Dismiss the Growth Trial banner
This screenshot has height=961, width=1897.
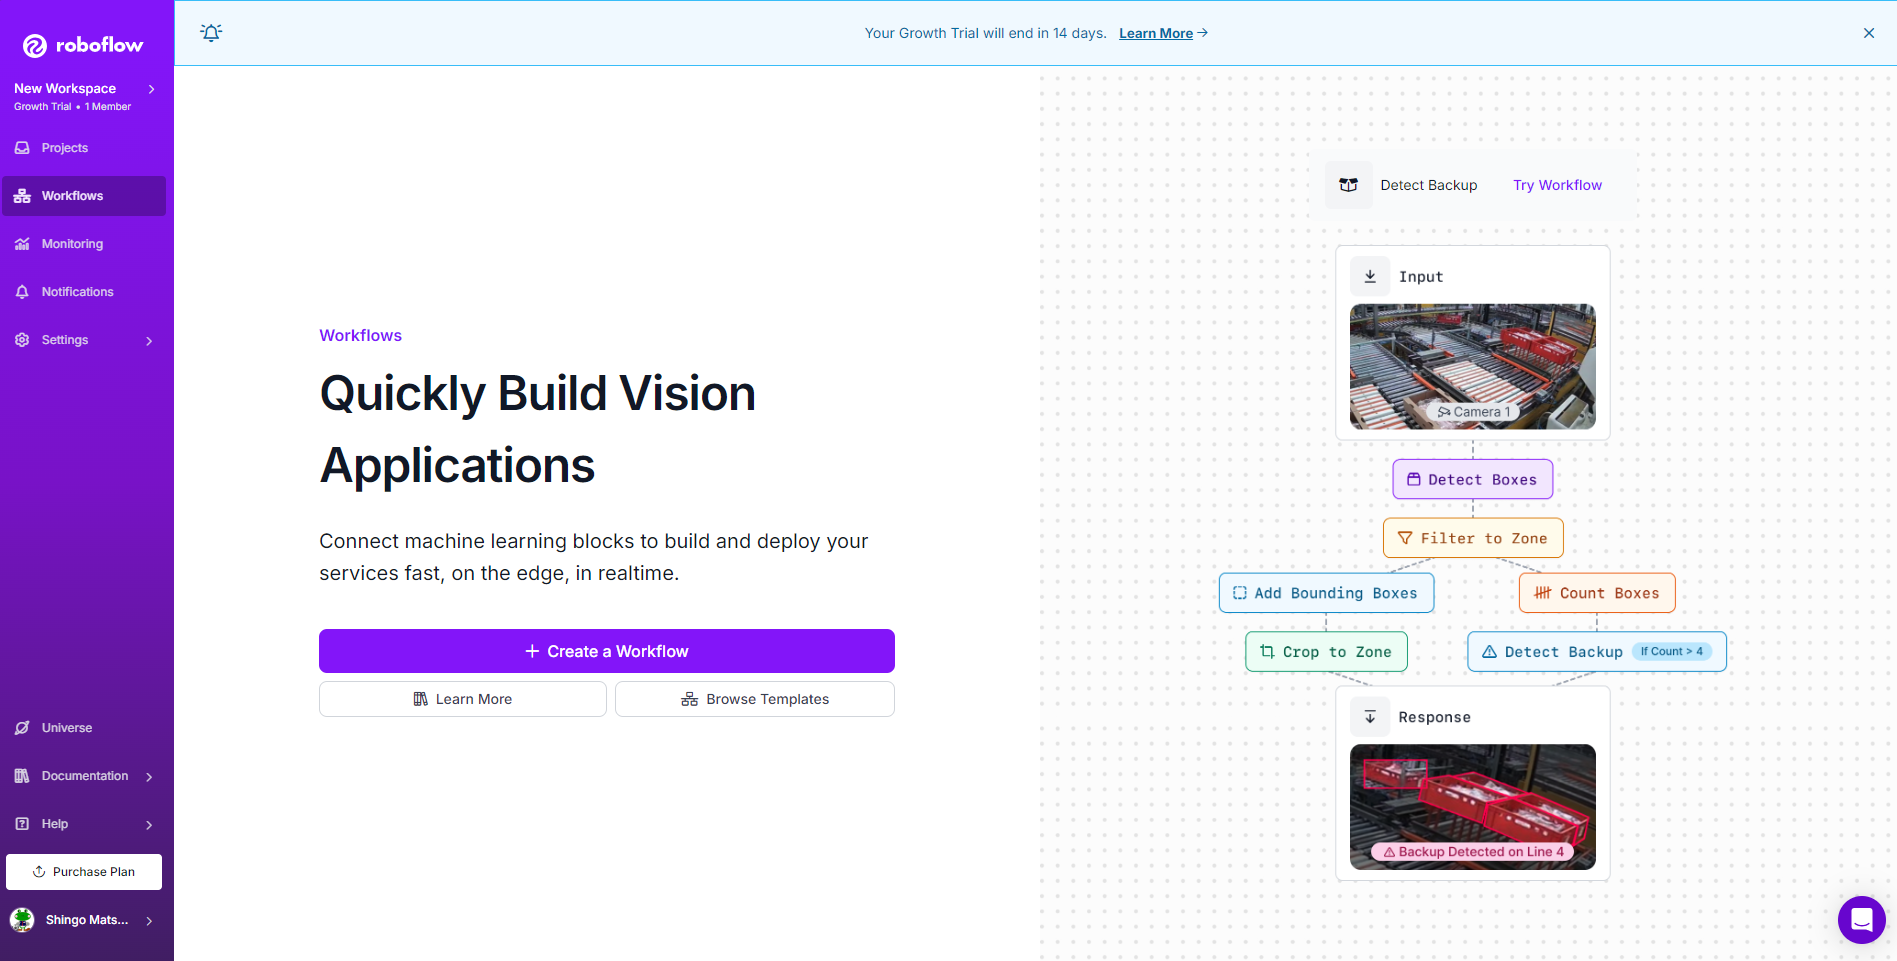coord(1869,33)
